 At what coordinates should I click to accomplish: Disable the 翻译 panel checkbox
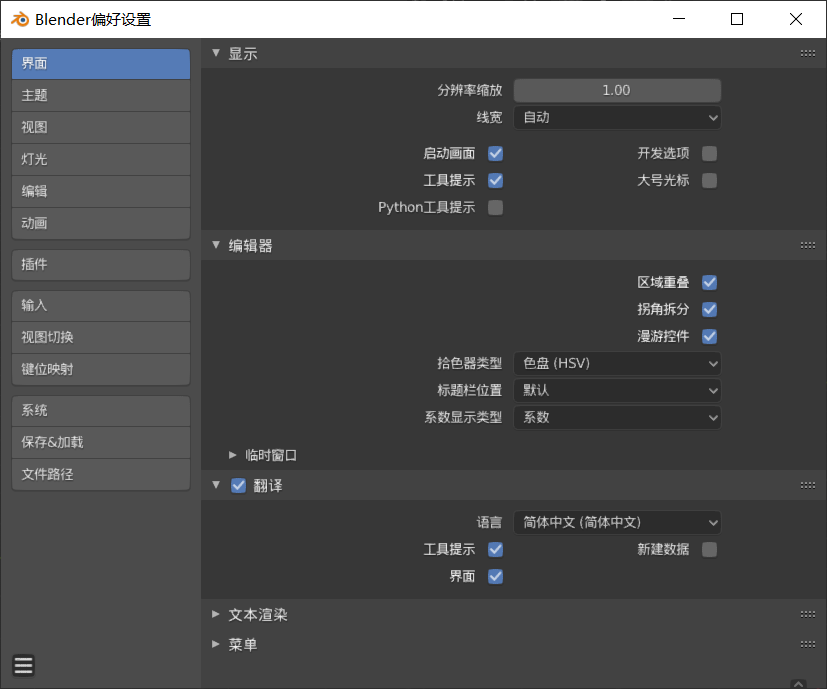click(x=238, y=485)
